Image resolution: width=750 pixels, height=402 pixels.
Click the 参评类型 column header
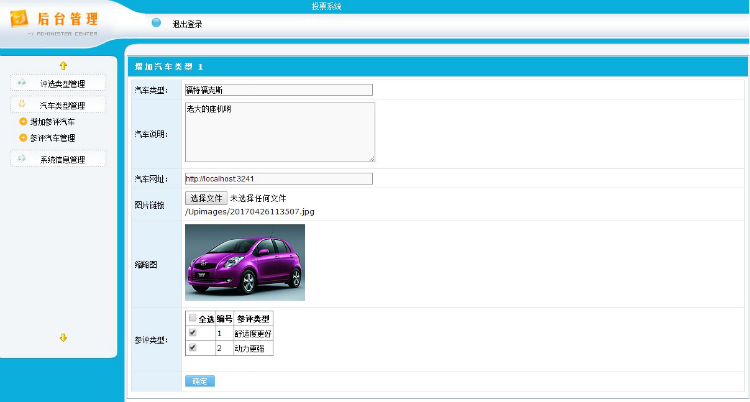pos(254,319)
